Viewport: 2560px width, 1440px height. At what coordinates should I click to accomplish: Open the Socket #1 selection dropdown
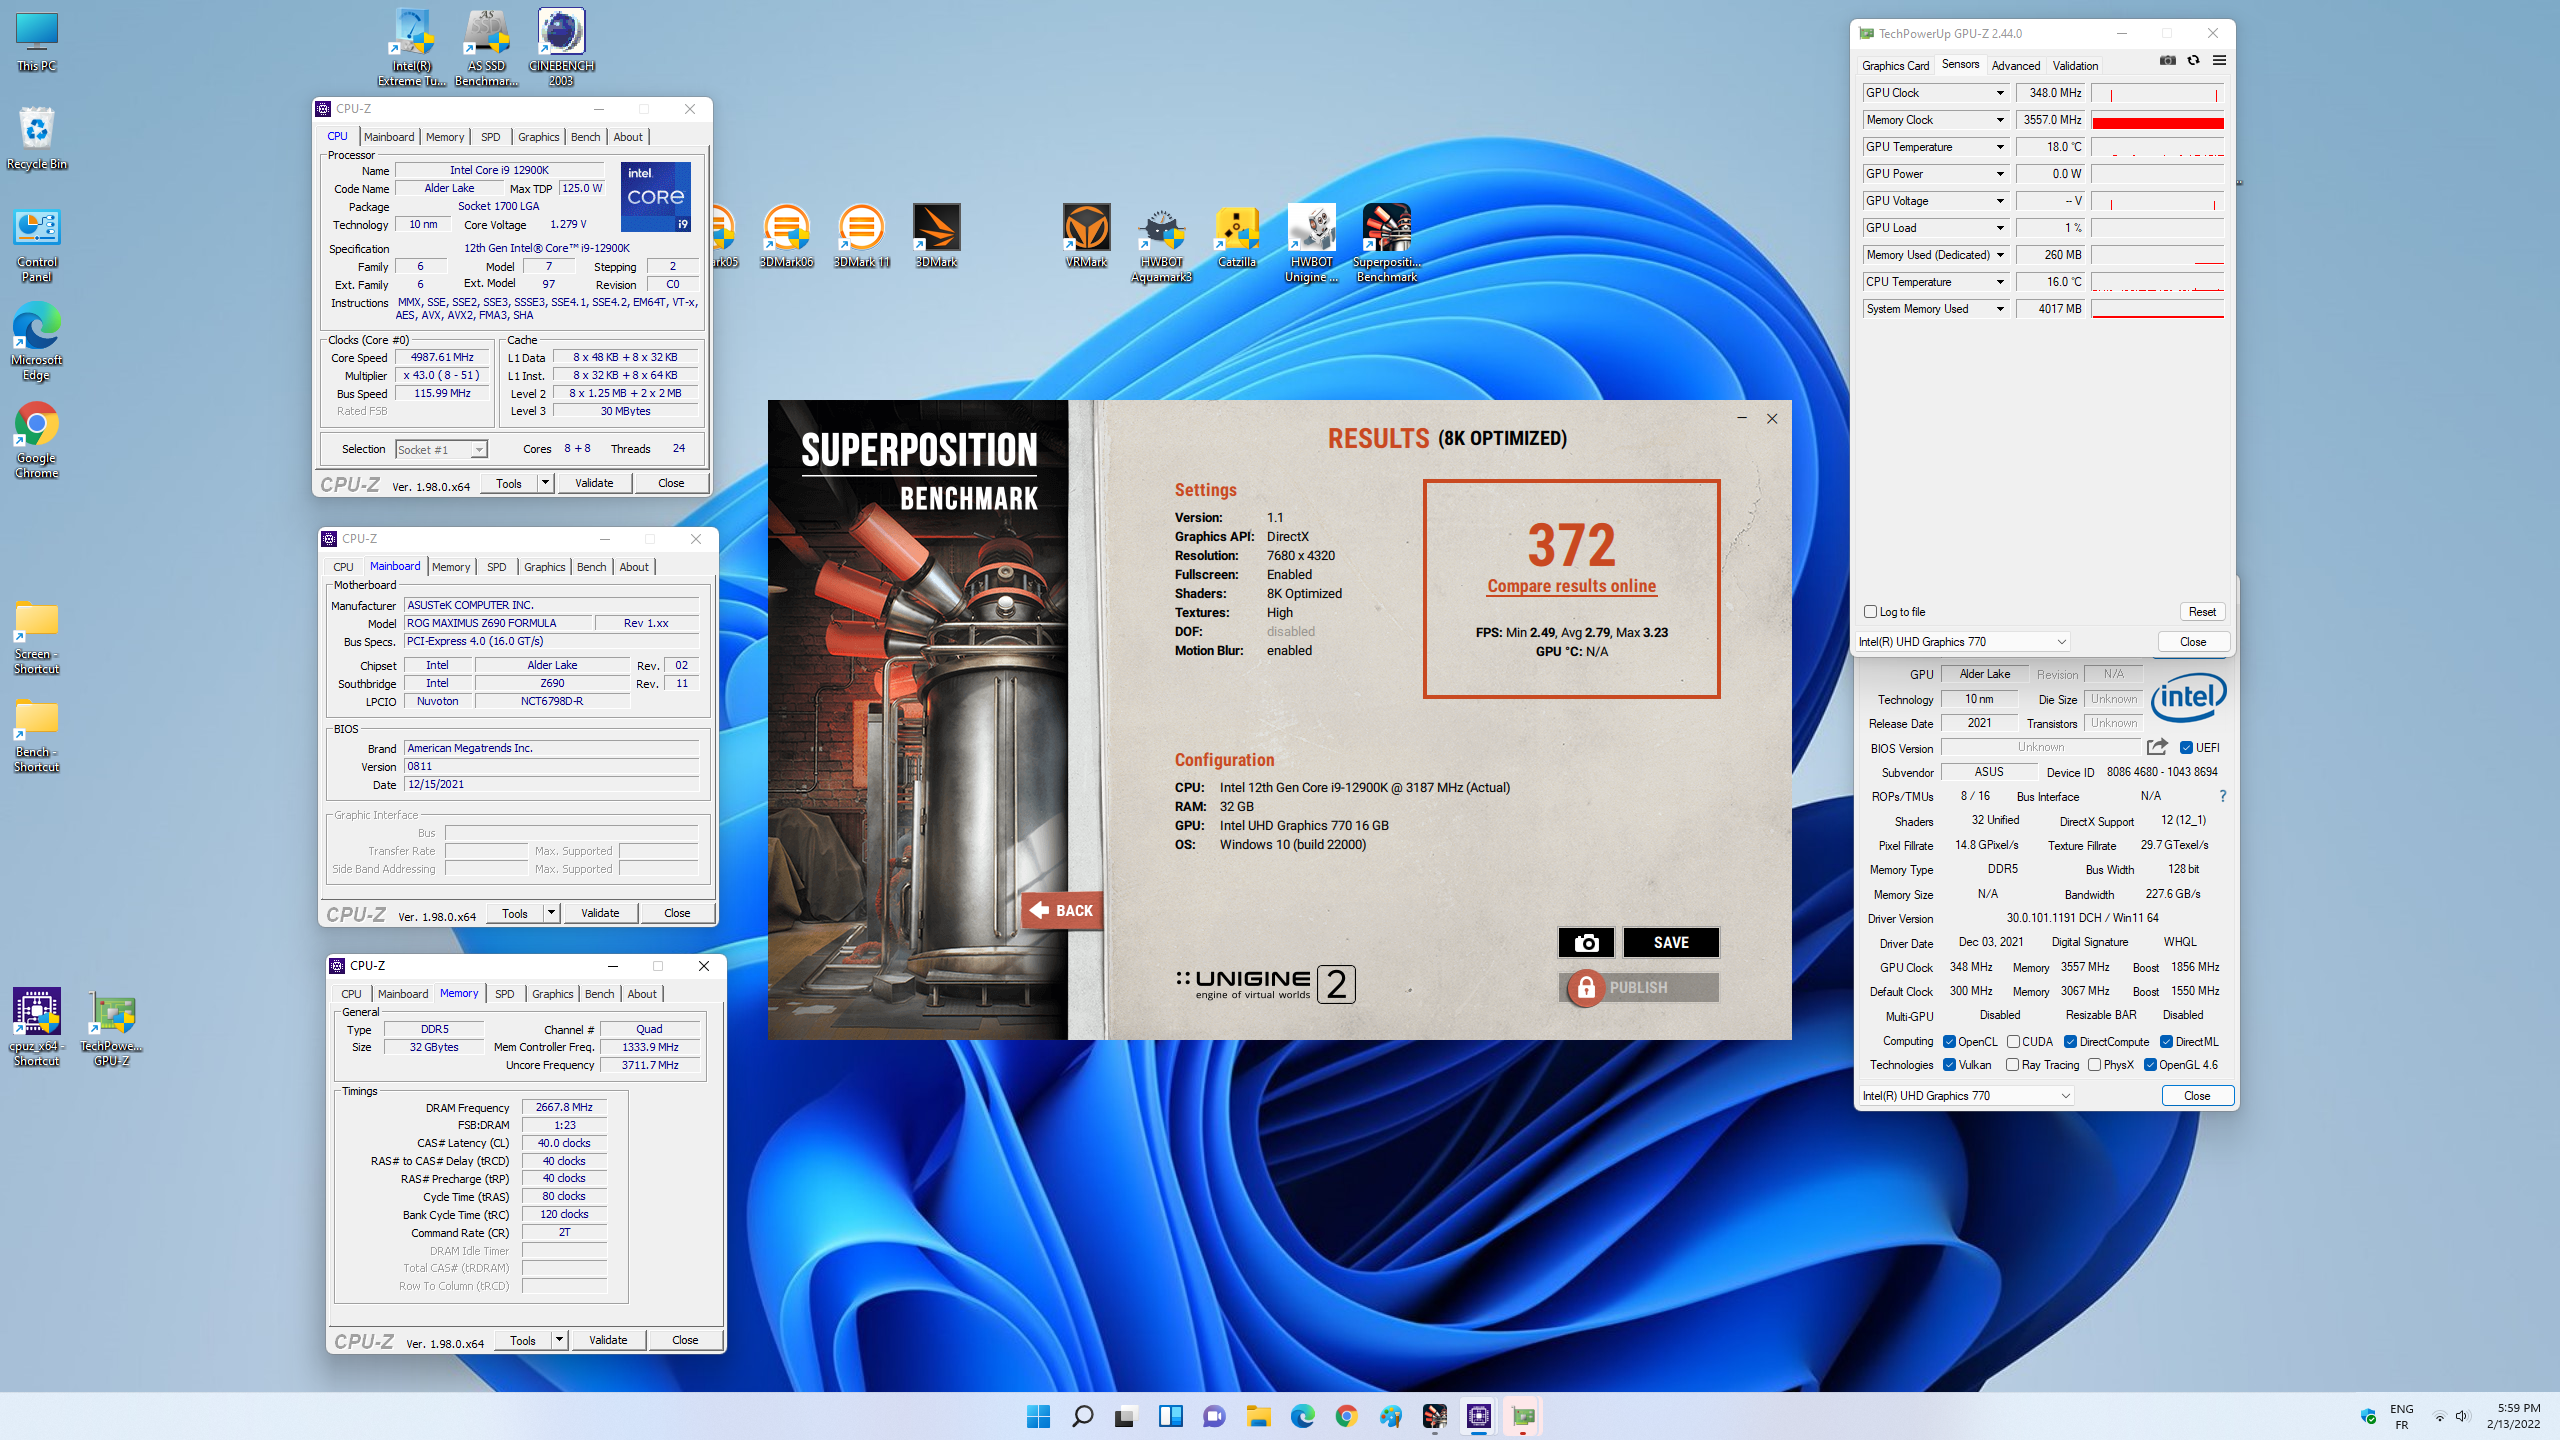[x=441, y=450]
